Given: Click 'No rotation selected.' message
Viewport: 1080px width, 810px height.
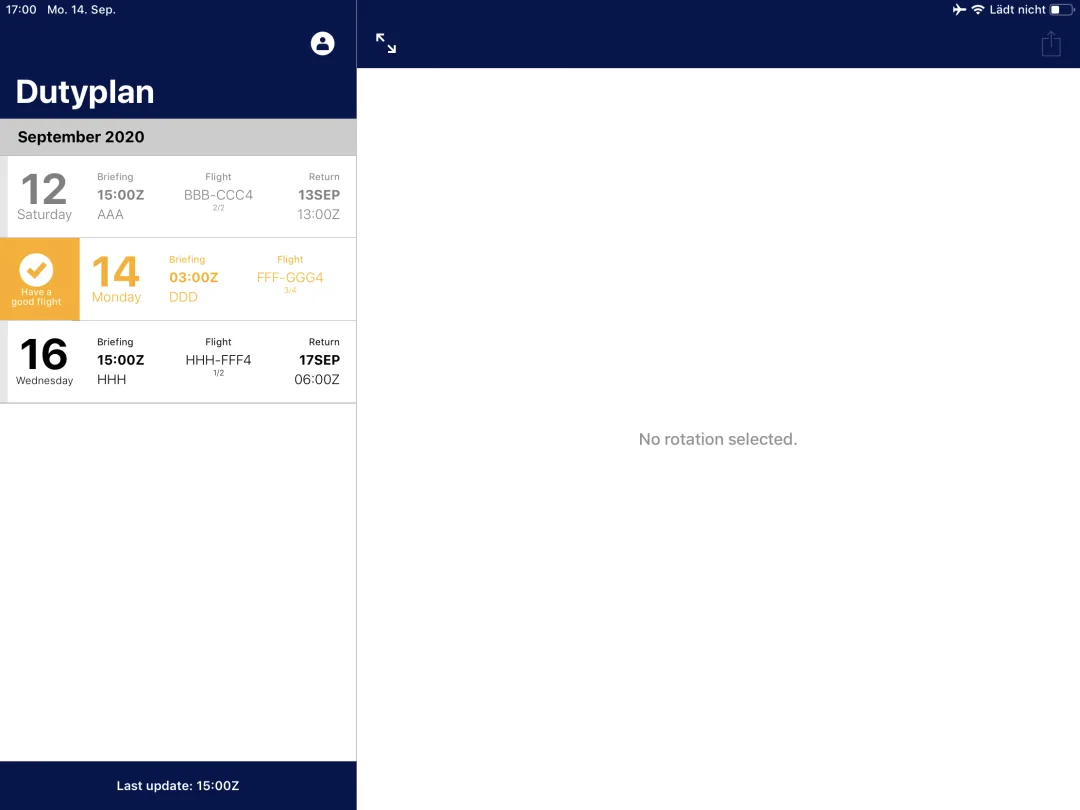Looking at the screenshot, I should coord(718,439).
